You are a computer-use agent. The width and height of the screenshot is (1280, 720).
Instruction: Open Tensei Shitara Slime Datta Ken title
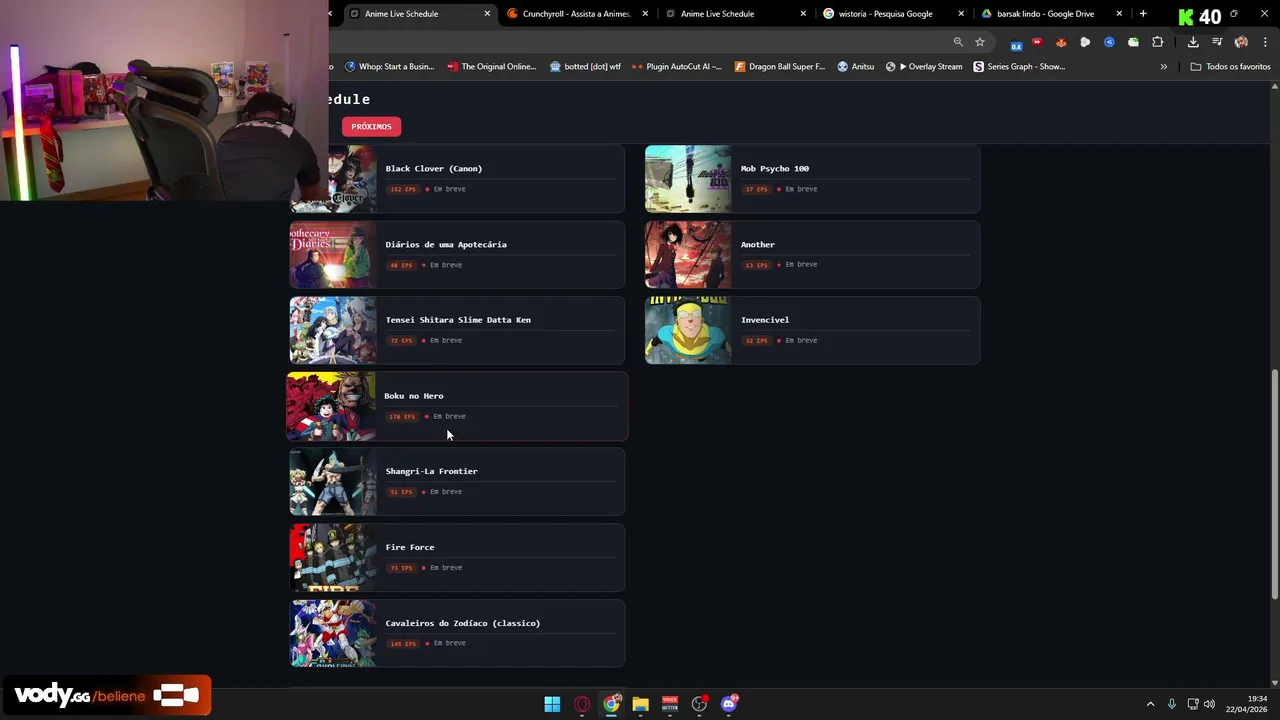(458, 320)
